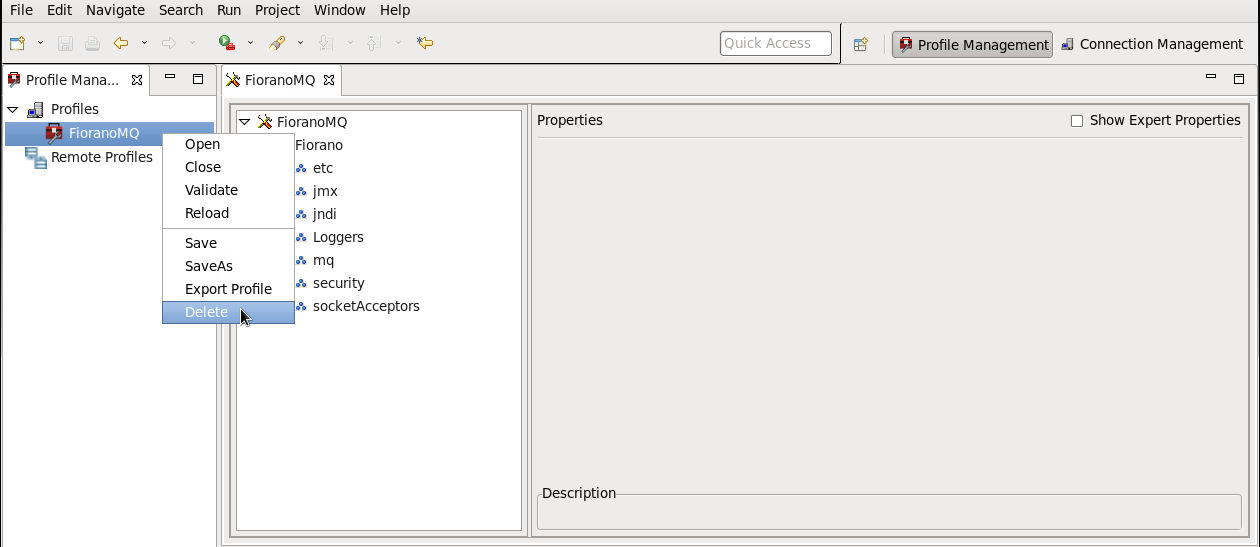Click the Previous Annotation toolbar icon
The image size is (1260, 547).
[374, 43]
